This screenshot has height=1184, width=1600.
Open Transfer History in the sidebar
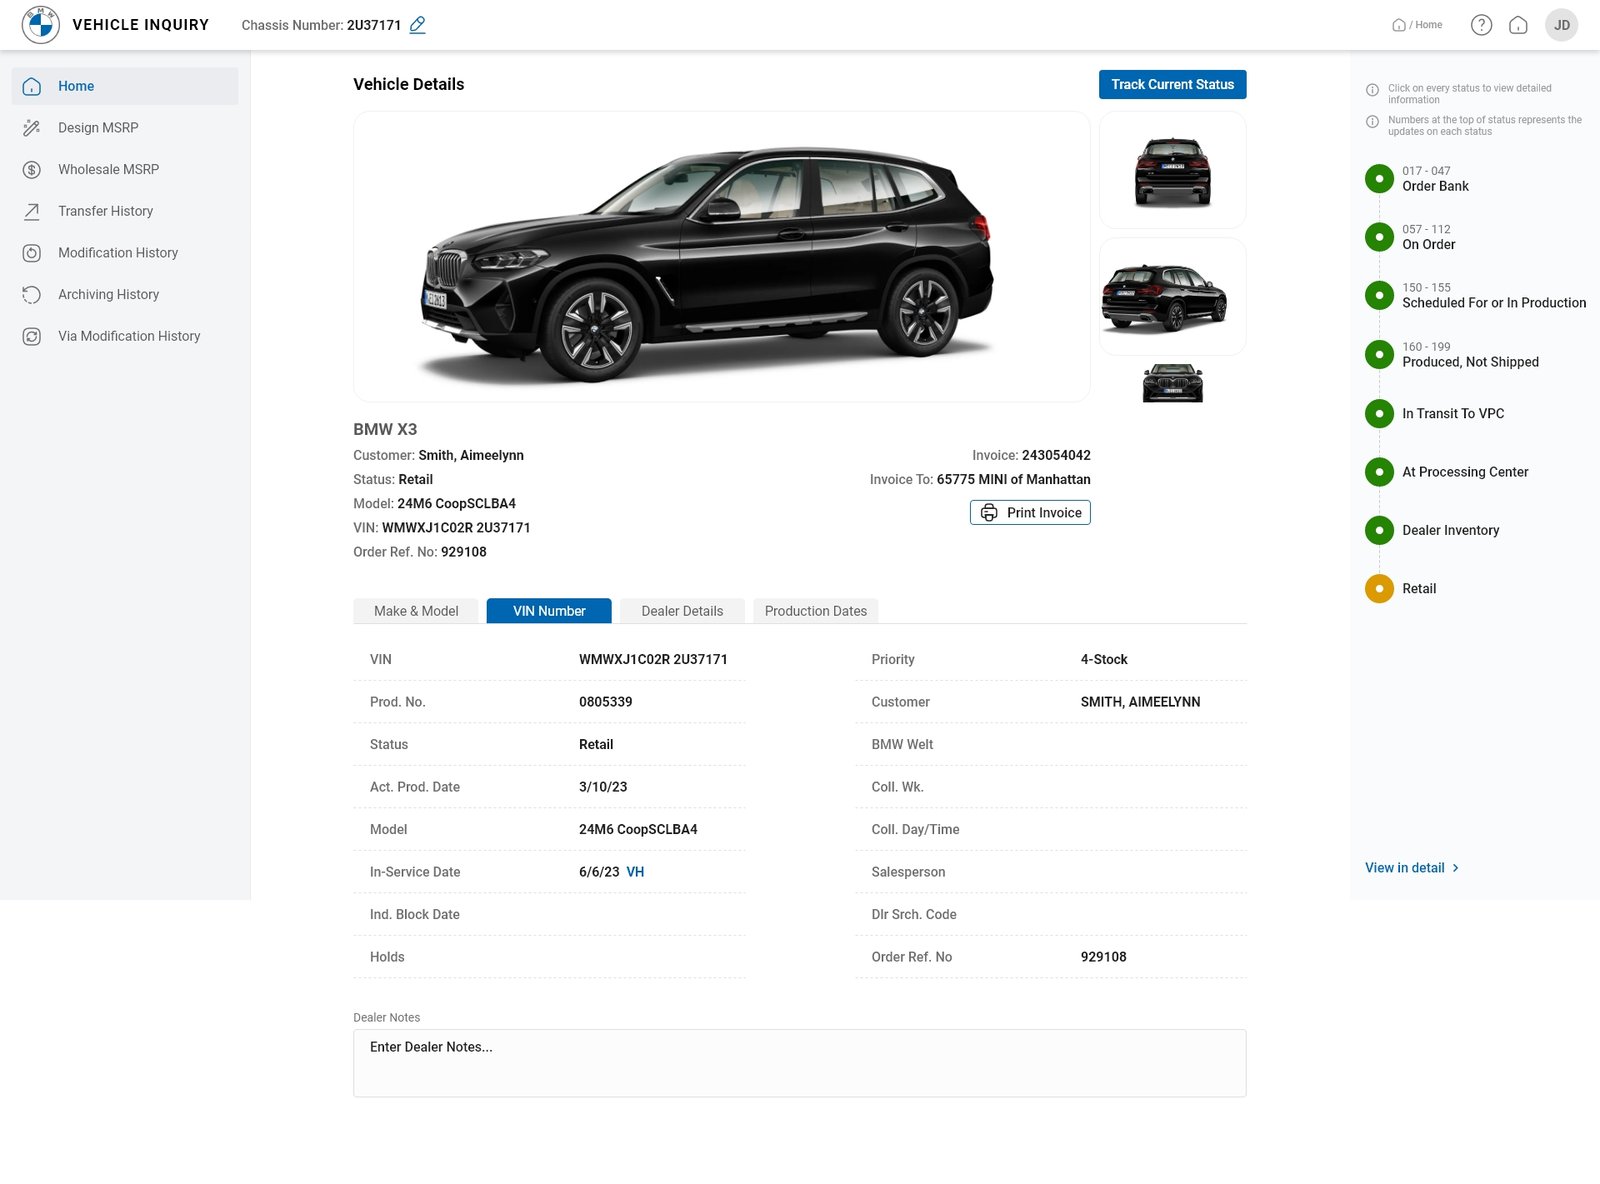(x=105, y=211)
